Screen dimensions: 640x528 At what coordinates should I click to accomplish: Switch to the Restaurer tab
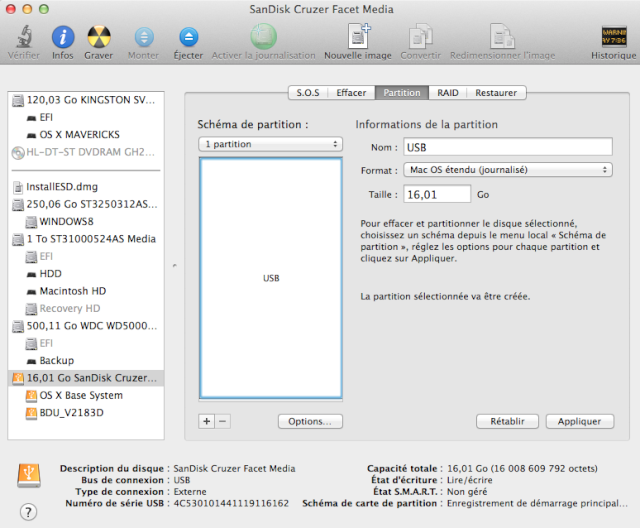click(496, 93)
